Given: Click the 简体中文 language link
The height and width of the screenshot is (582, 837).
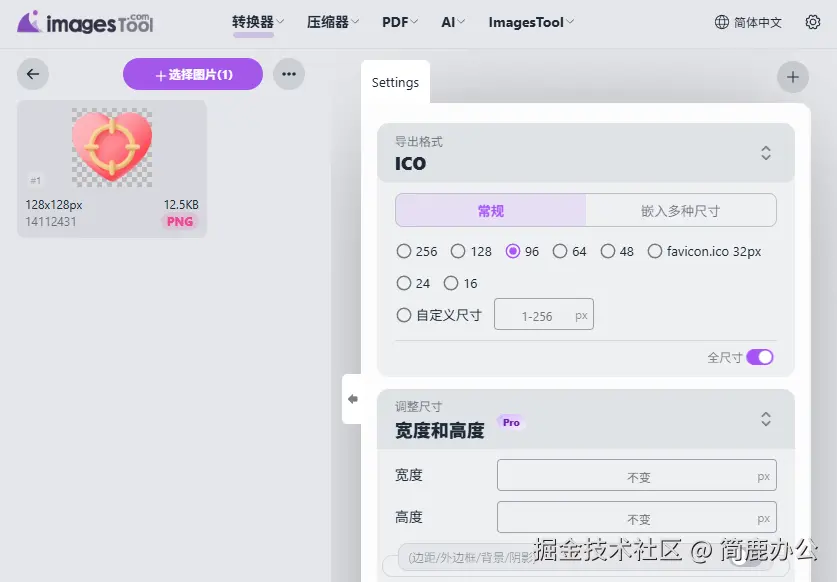Looking at the screenshot, I should (757, 22).
